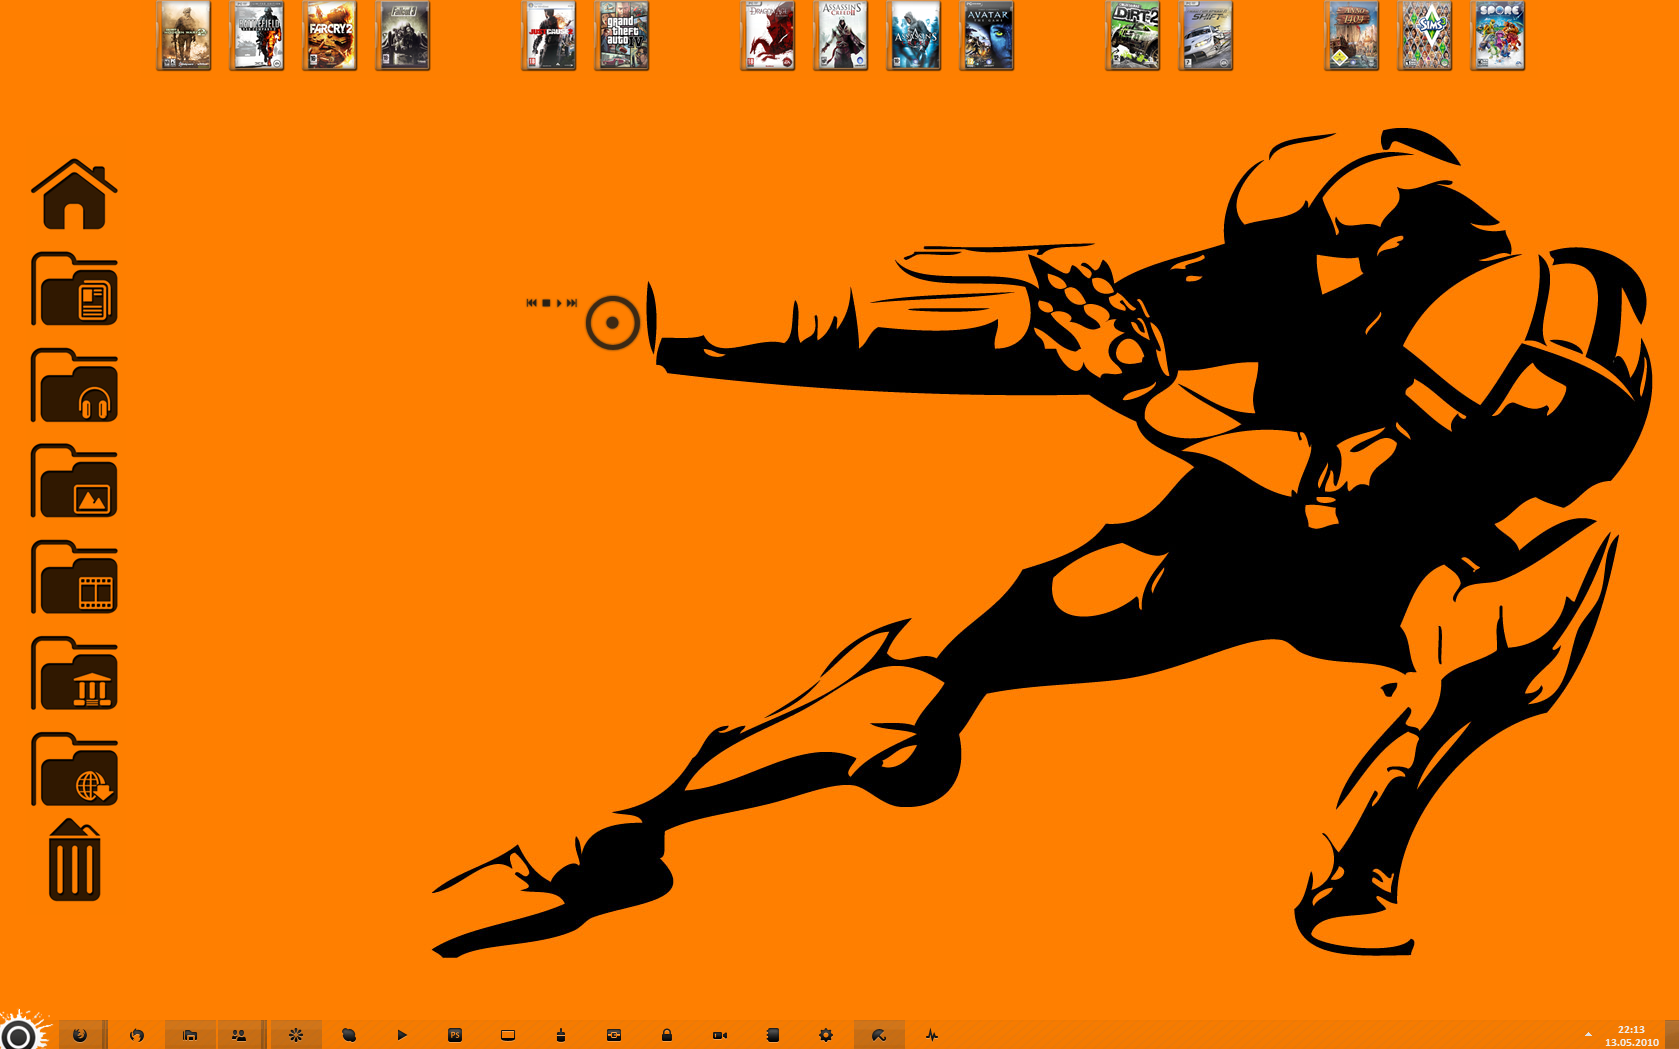Screen dimensions: 1679x1049
Task: Open the Pictures folder icon
Action: pyautogui.click(x=74, y=481)
